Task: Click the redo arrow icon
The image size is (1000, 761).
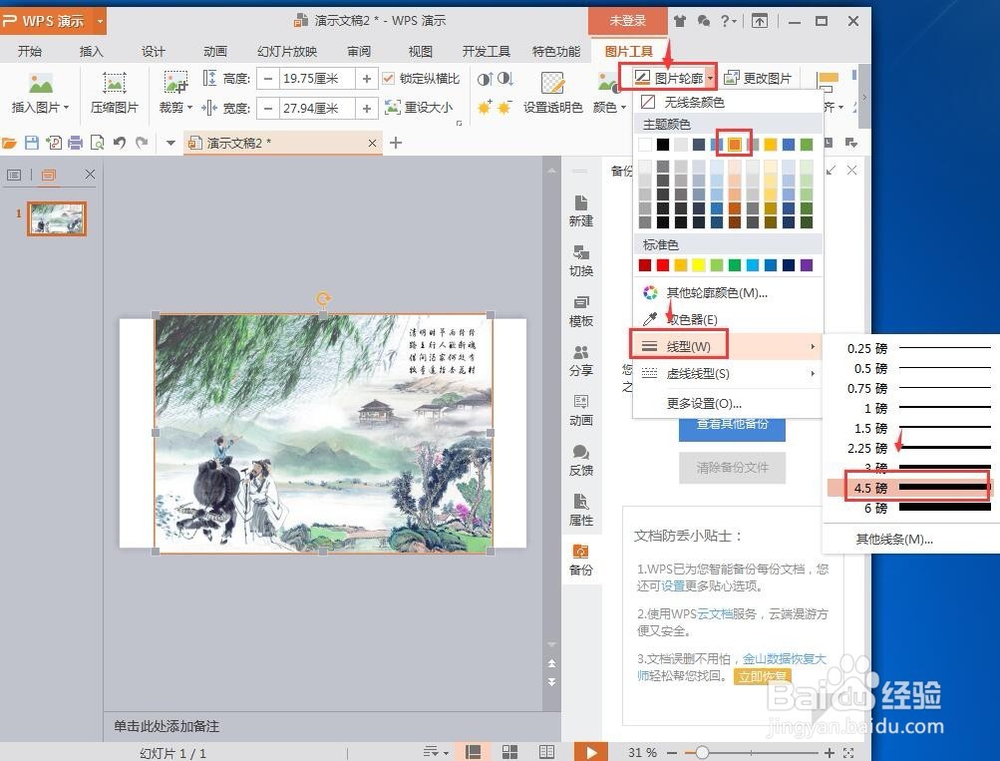Action: [x=142, y=142]
